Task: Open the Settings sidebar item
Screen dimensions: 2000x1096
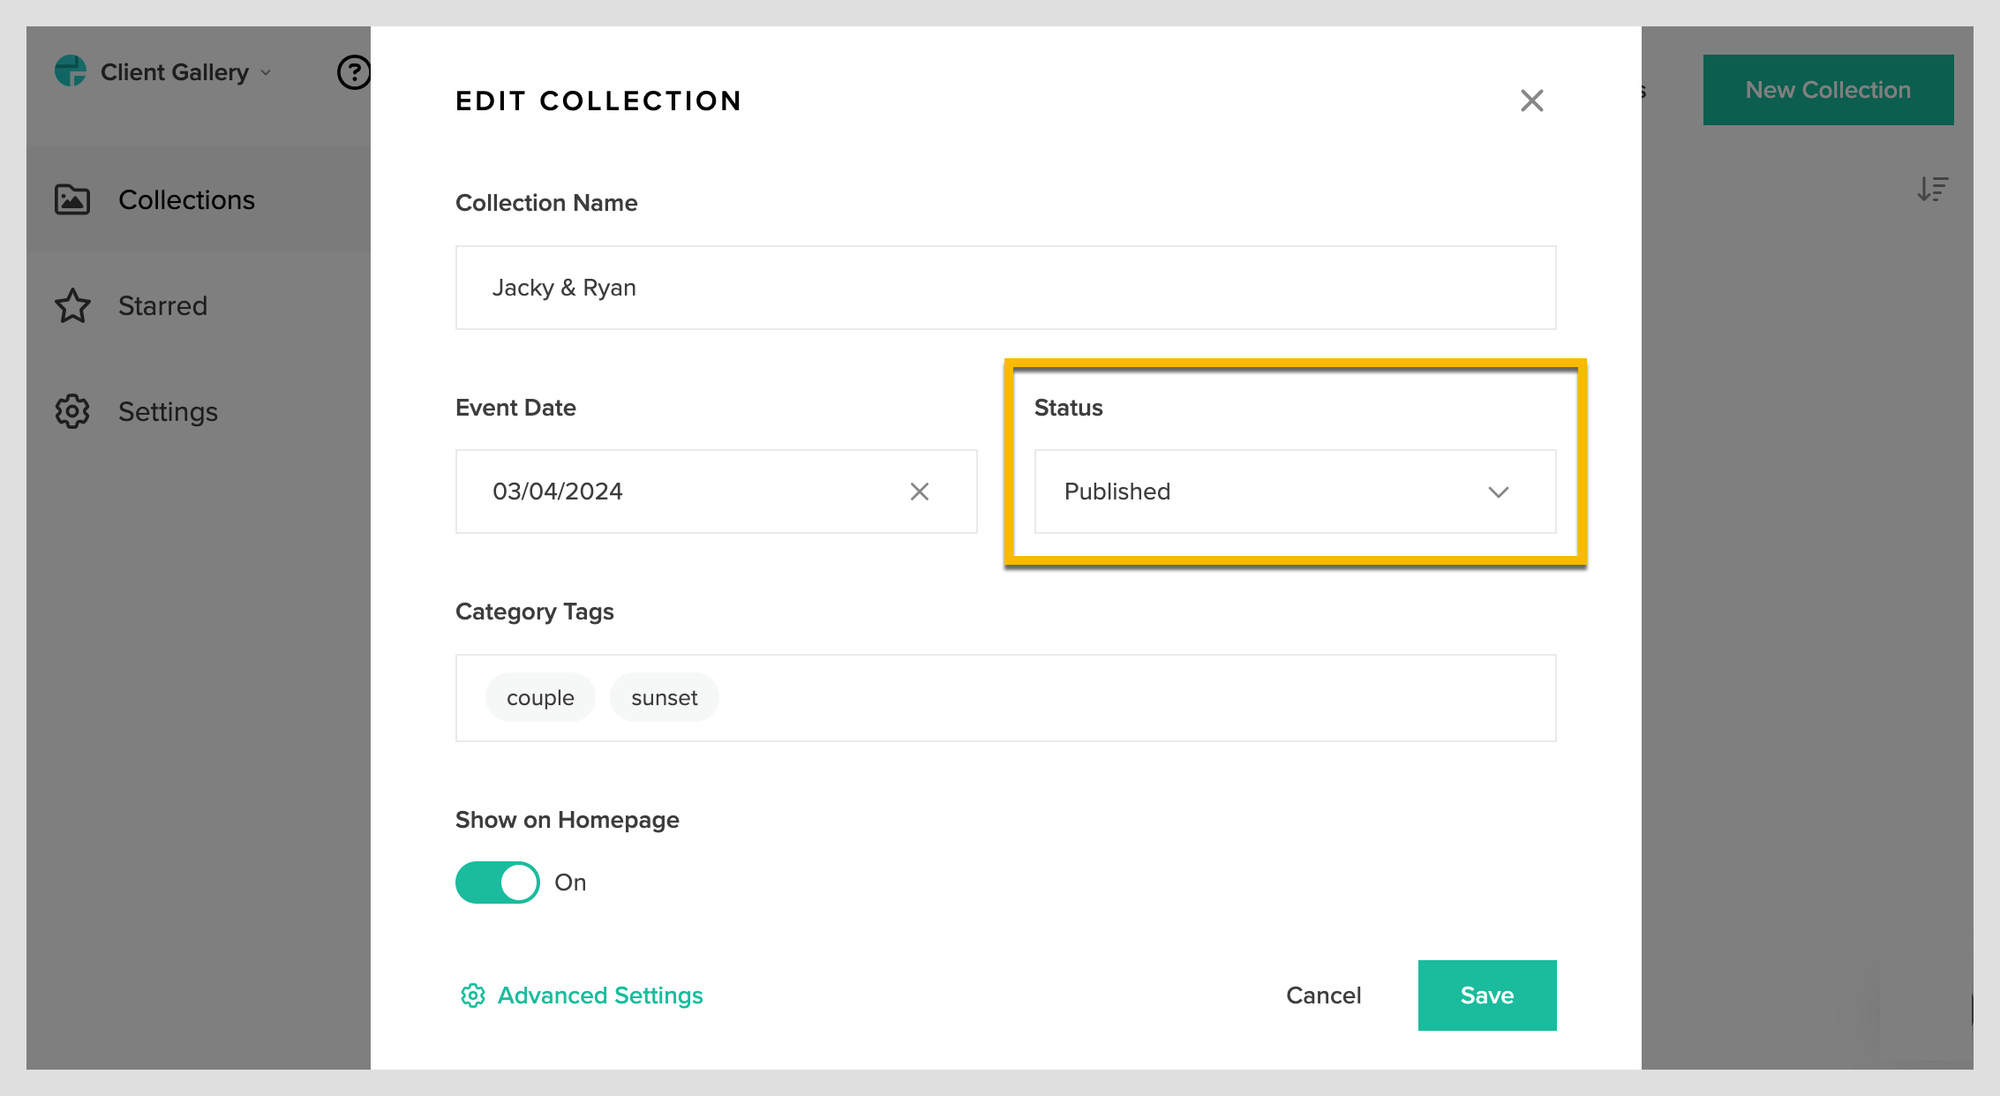Action: [x=167, y=411]
